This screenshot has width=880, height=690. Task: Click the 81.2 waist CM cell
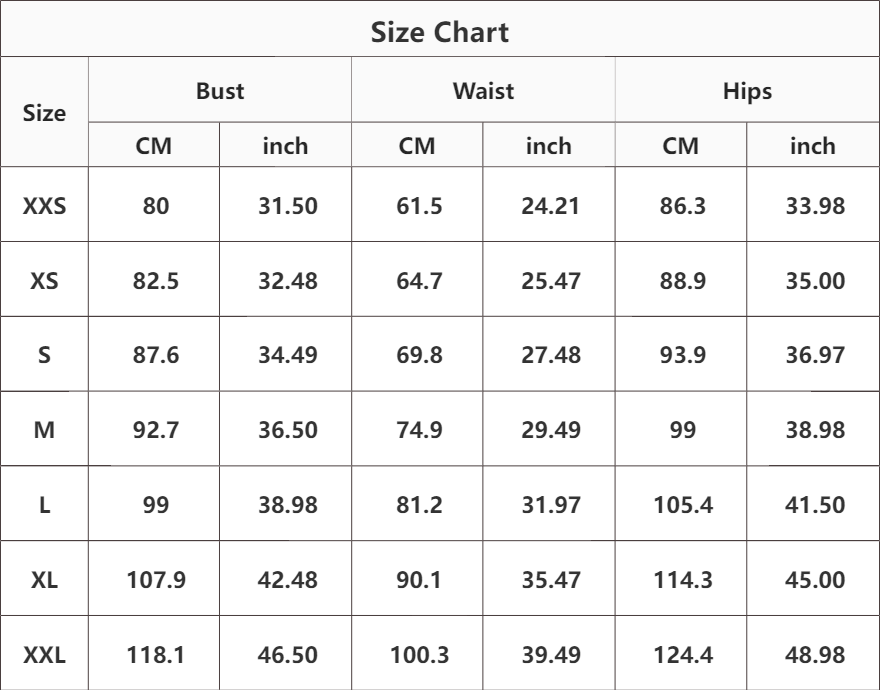pos(419,505)
